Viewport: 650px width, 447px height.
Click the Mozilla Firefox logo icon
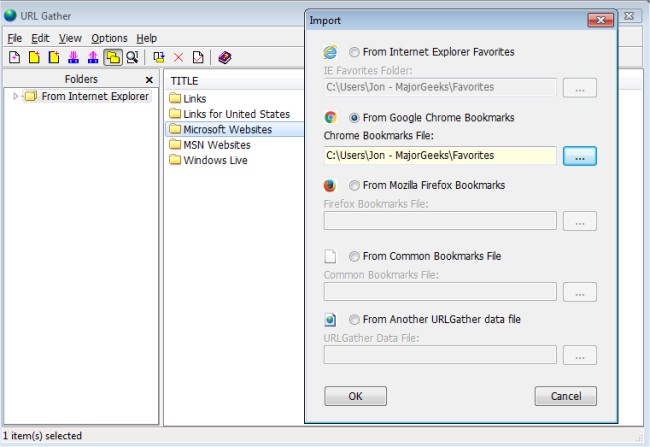click(x=330, y=185)
